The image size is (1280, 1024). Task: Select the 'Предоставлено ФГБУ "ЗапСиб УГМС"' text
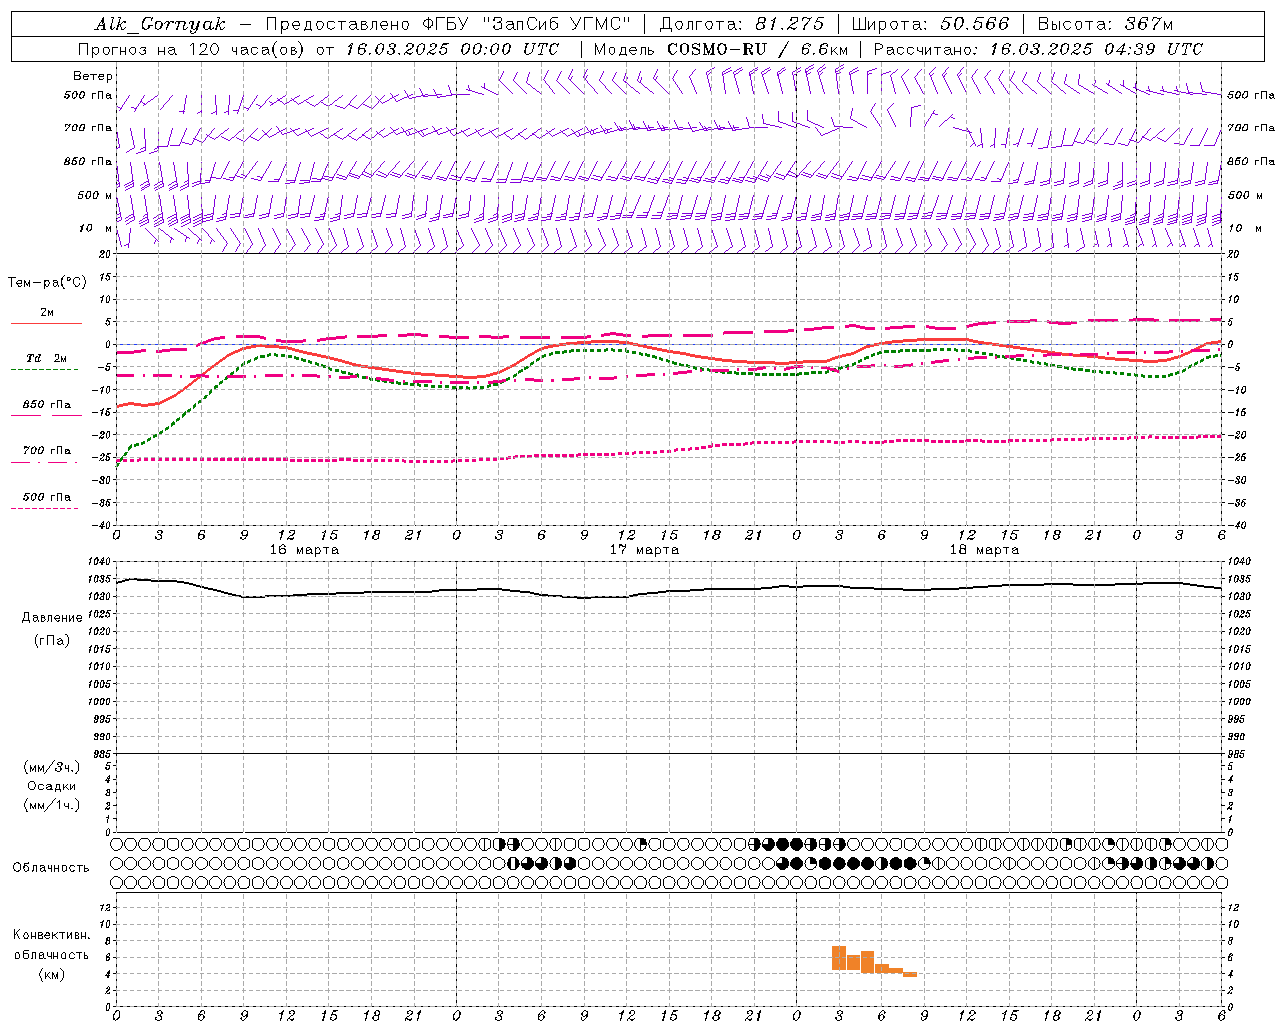448,24
